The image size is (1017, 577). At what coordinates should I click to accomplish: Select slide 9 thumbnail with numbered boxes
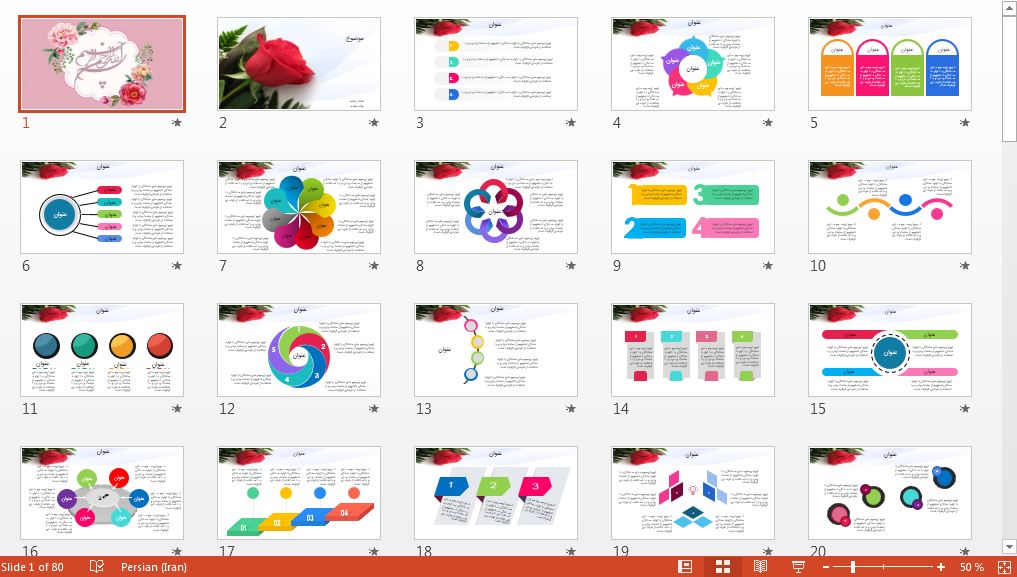coord(693,207)
